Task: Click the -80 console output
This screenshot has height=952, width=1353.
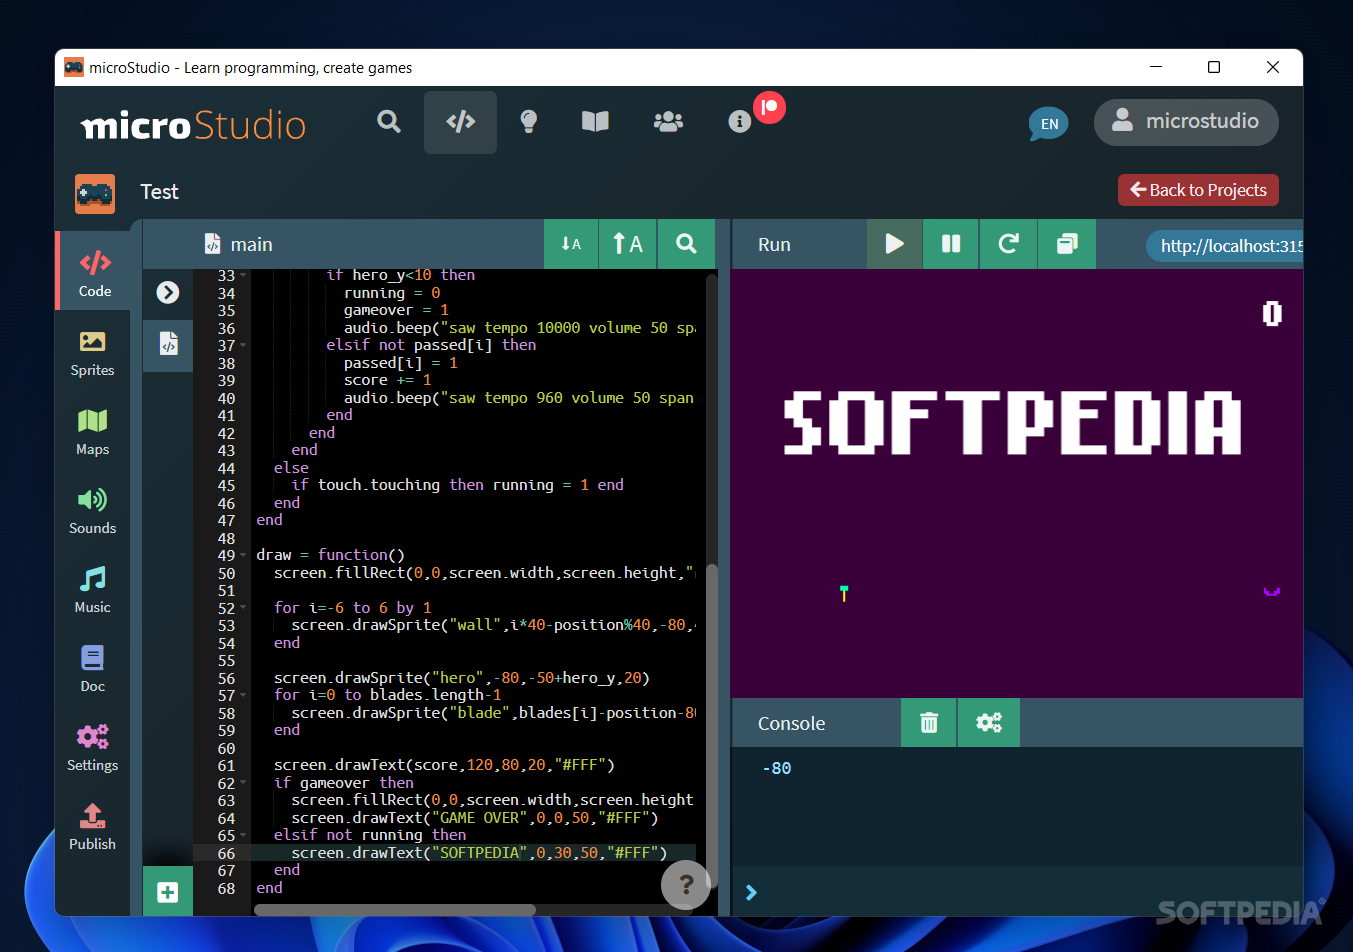Action: [776, 768]
